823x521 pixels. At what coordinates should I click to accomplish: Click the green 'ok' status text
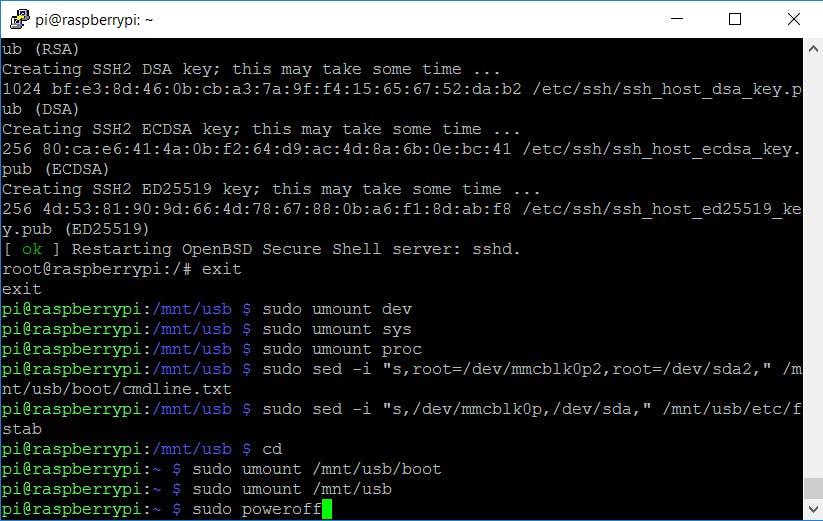(x=33, y=249)
